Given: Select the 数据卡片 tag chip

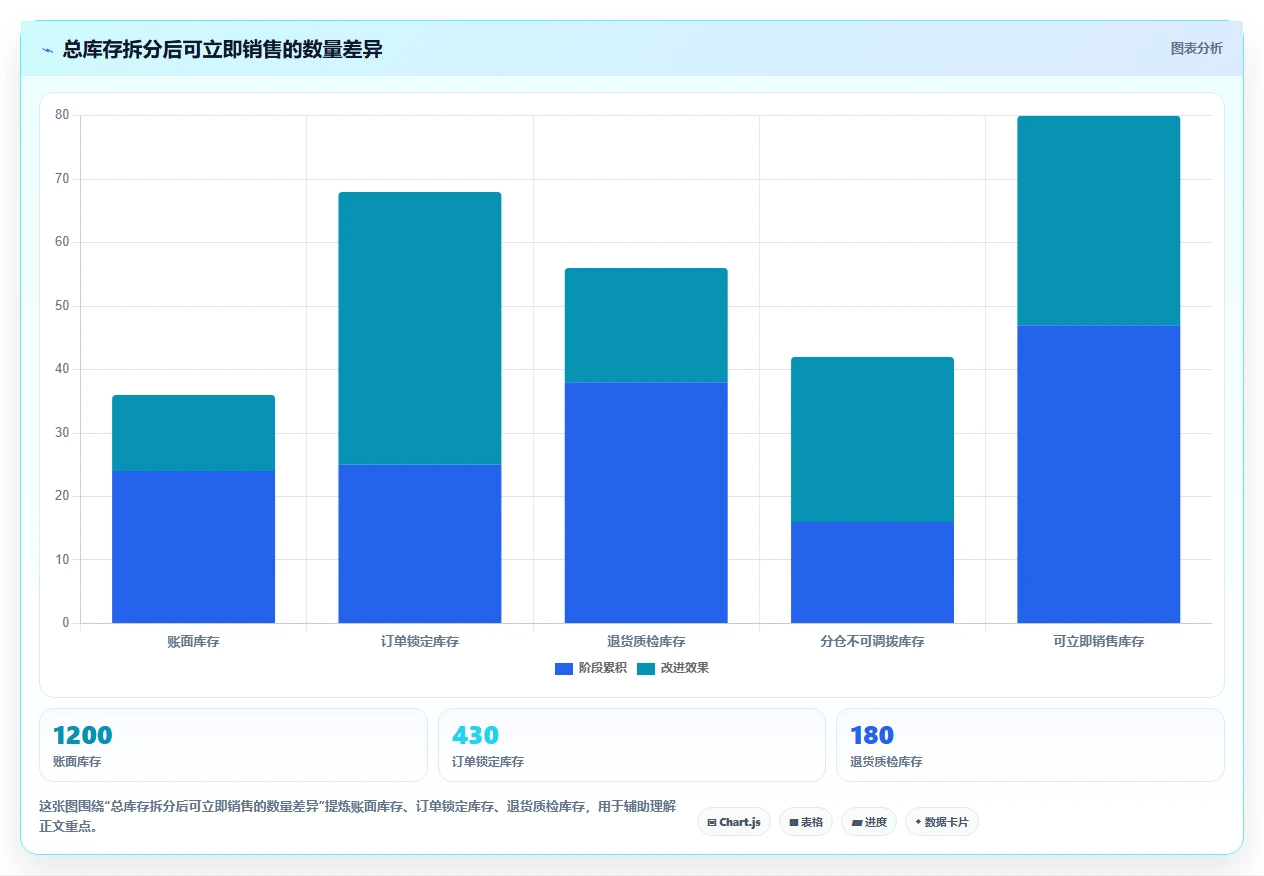Looking at the screenshot, I should [x=942, y=822].
